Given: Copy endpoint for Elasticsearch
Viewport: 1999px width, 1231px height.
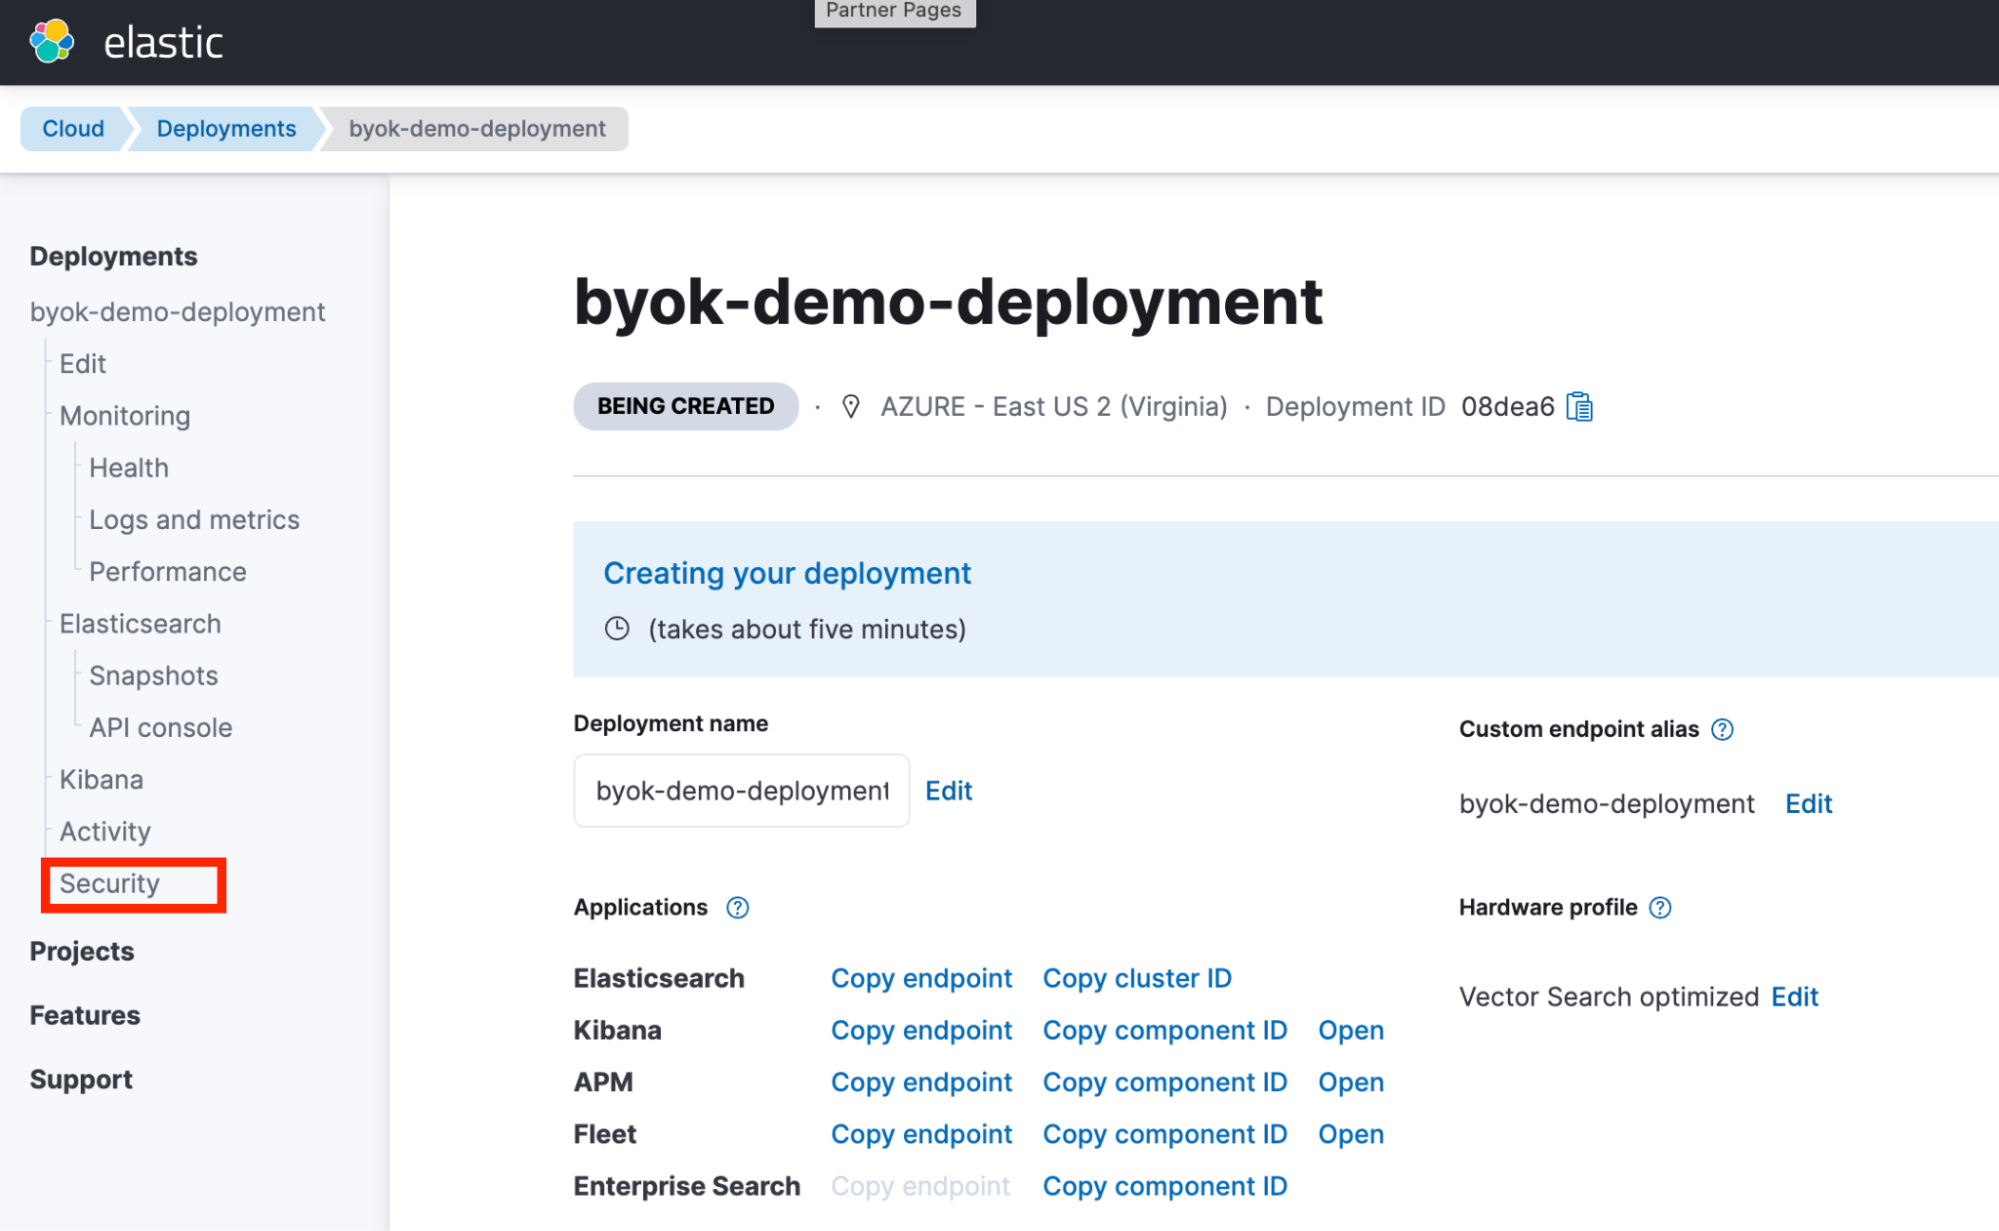Looking at the screenshot, I should tap(922, 979).
